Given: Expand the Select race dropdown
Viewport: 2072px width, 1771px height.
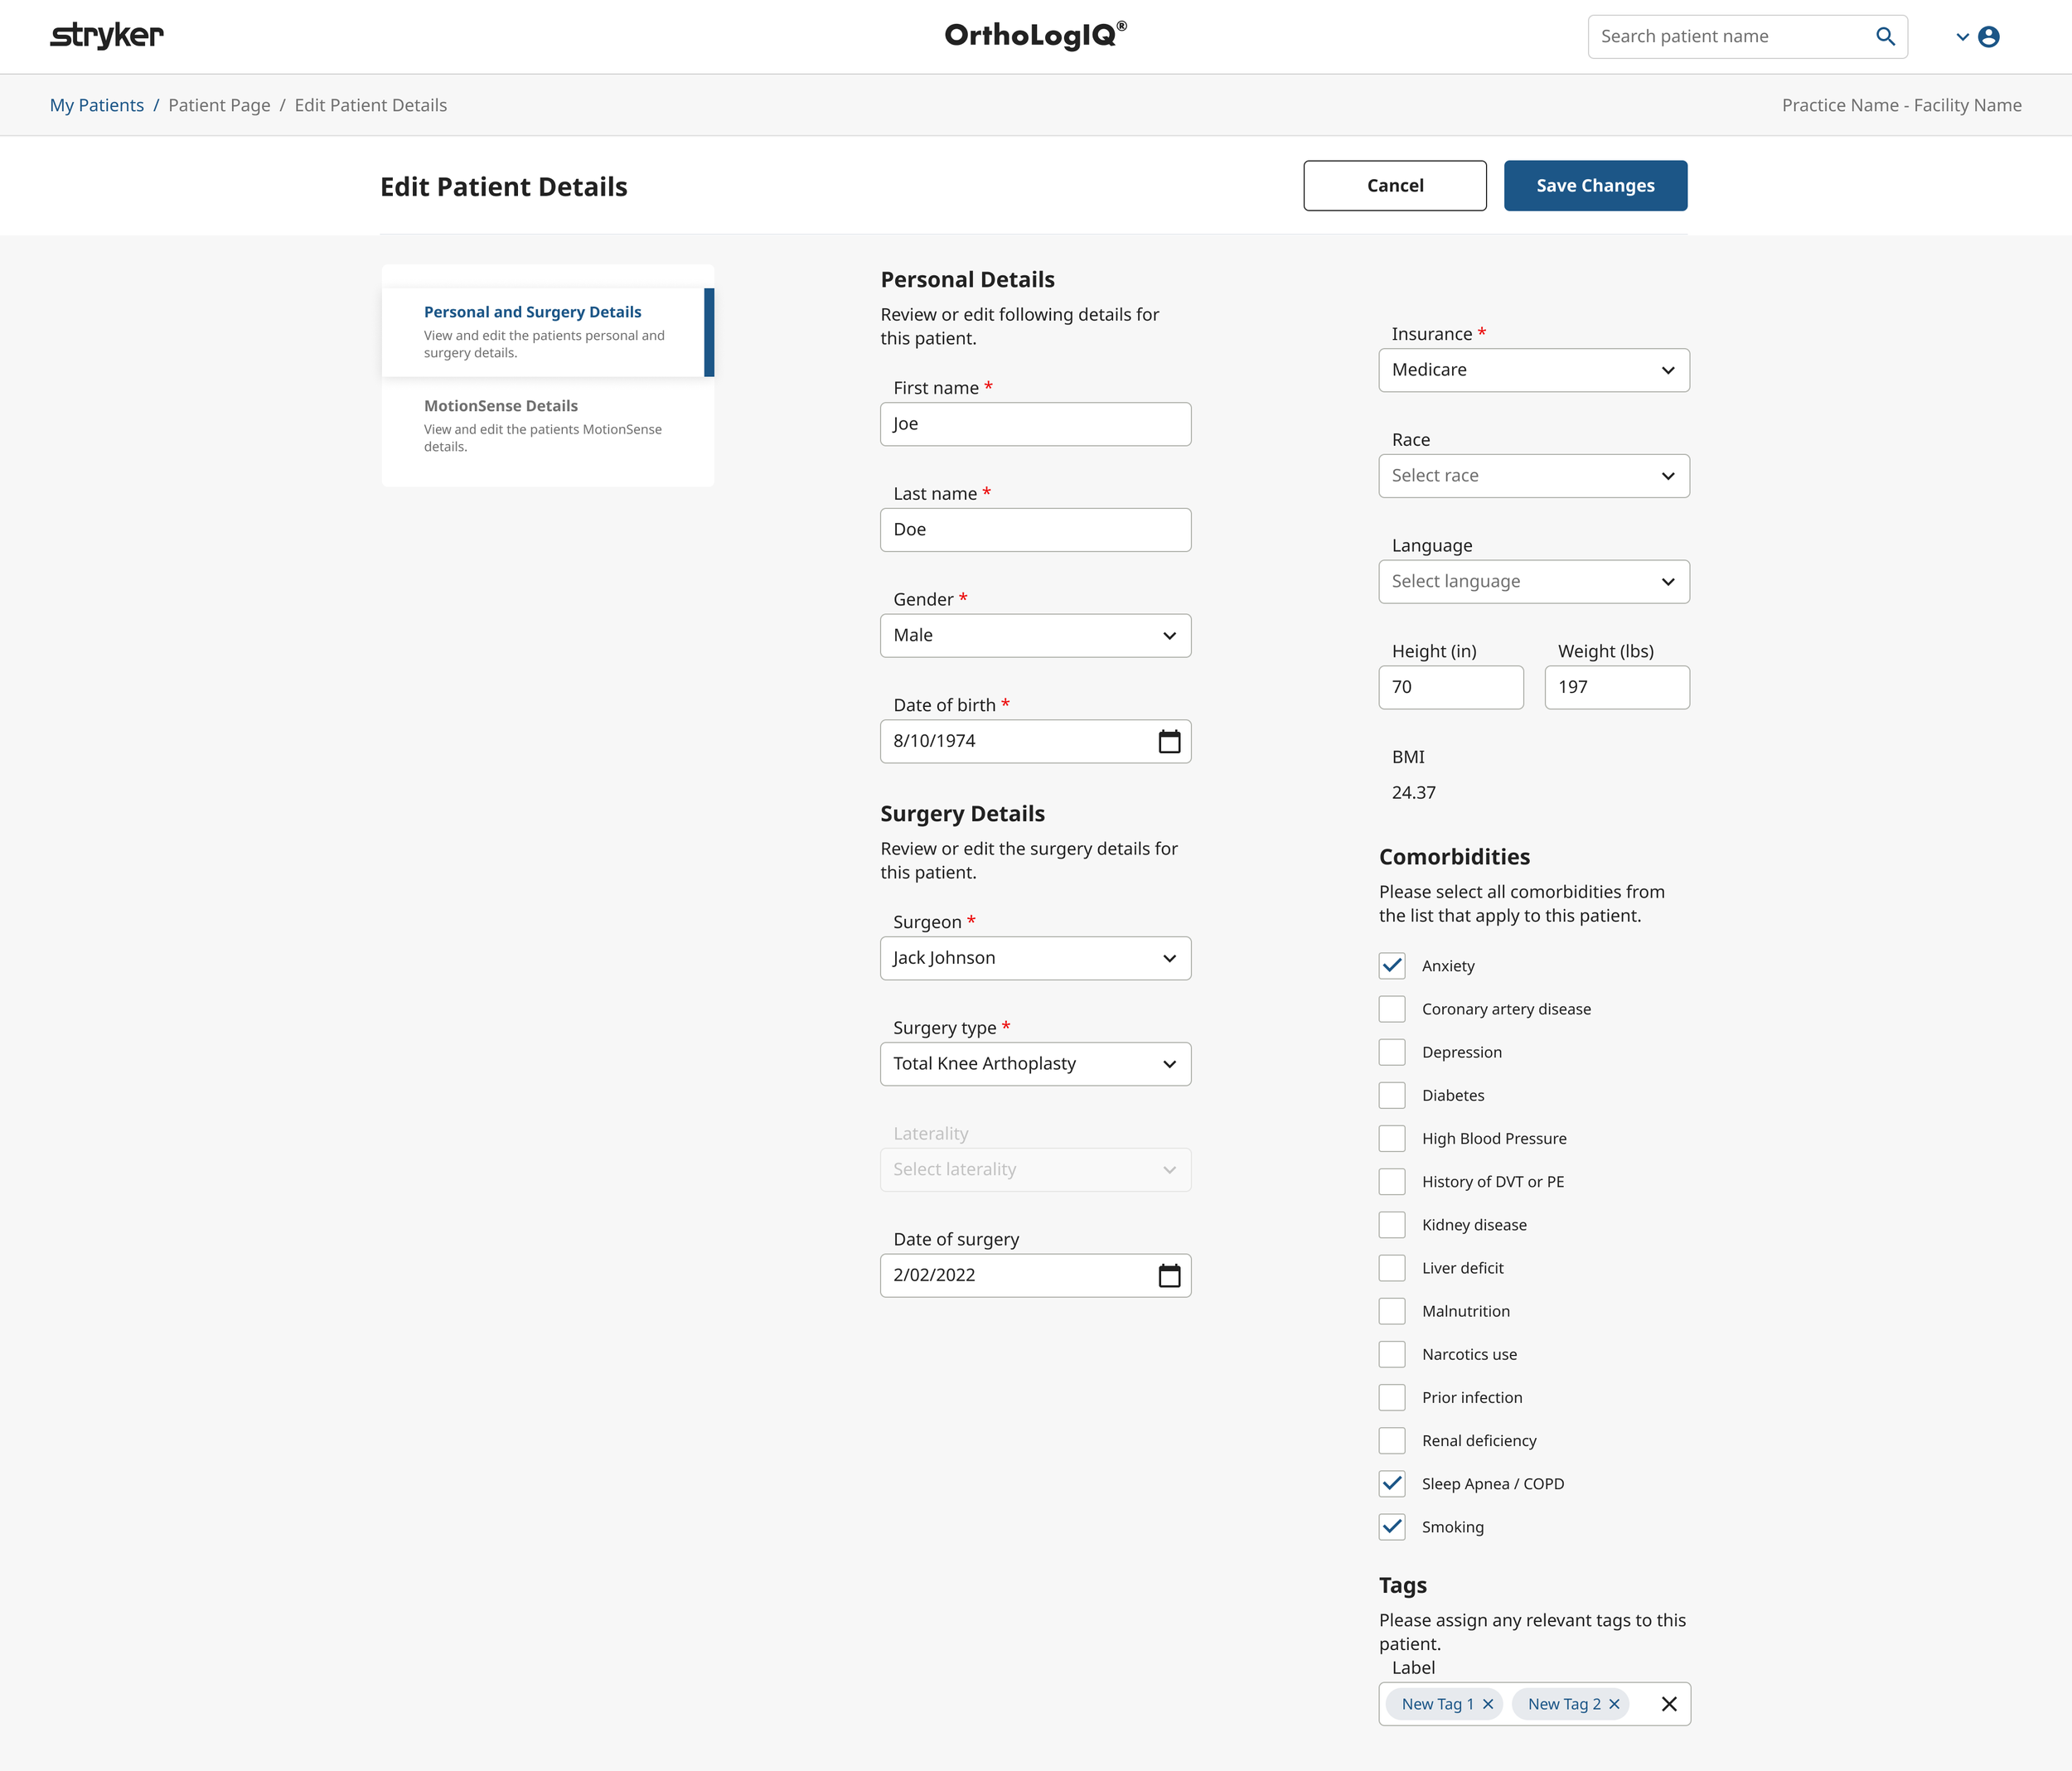Looking at the screenshot, I should tap(1533, 475).
